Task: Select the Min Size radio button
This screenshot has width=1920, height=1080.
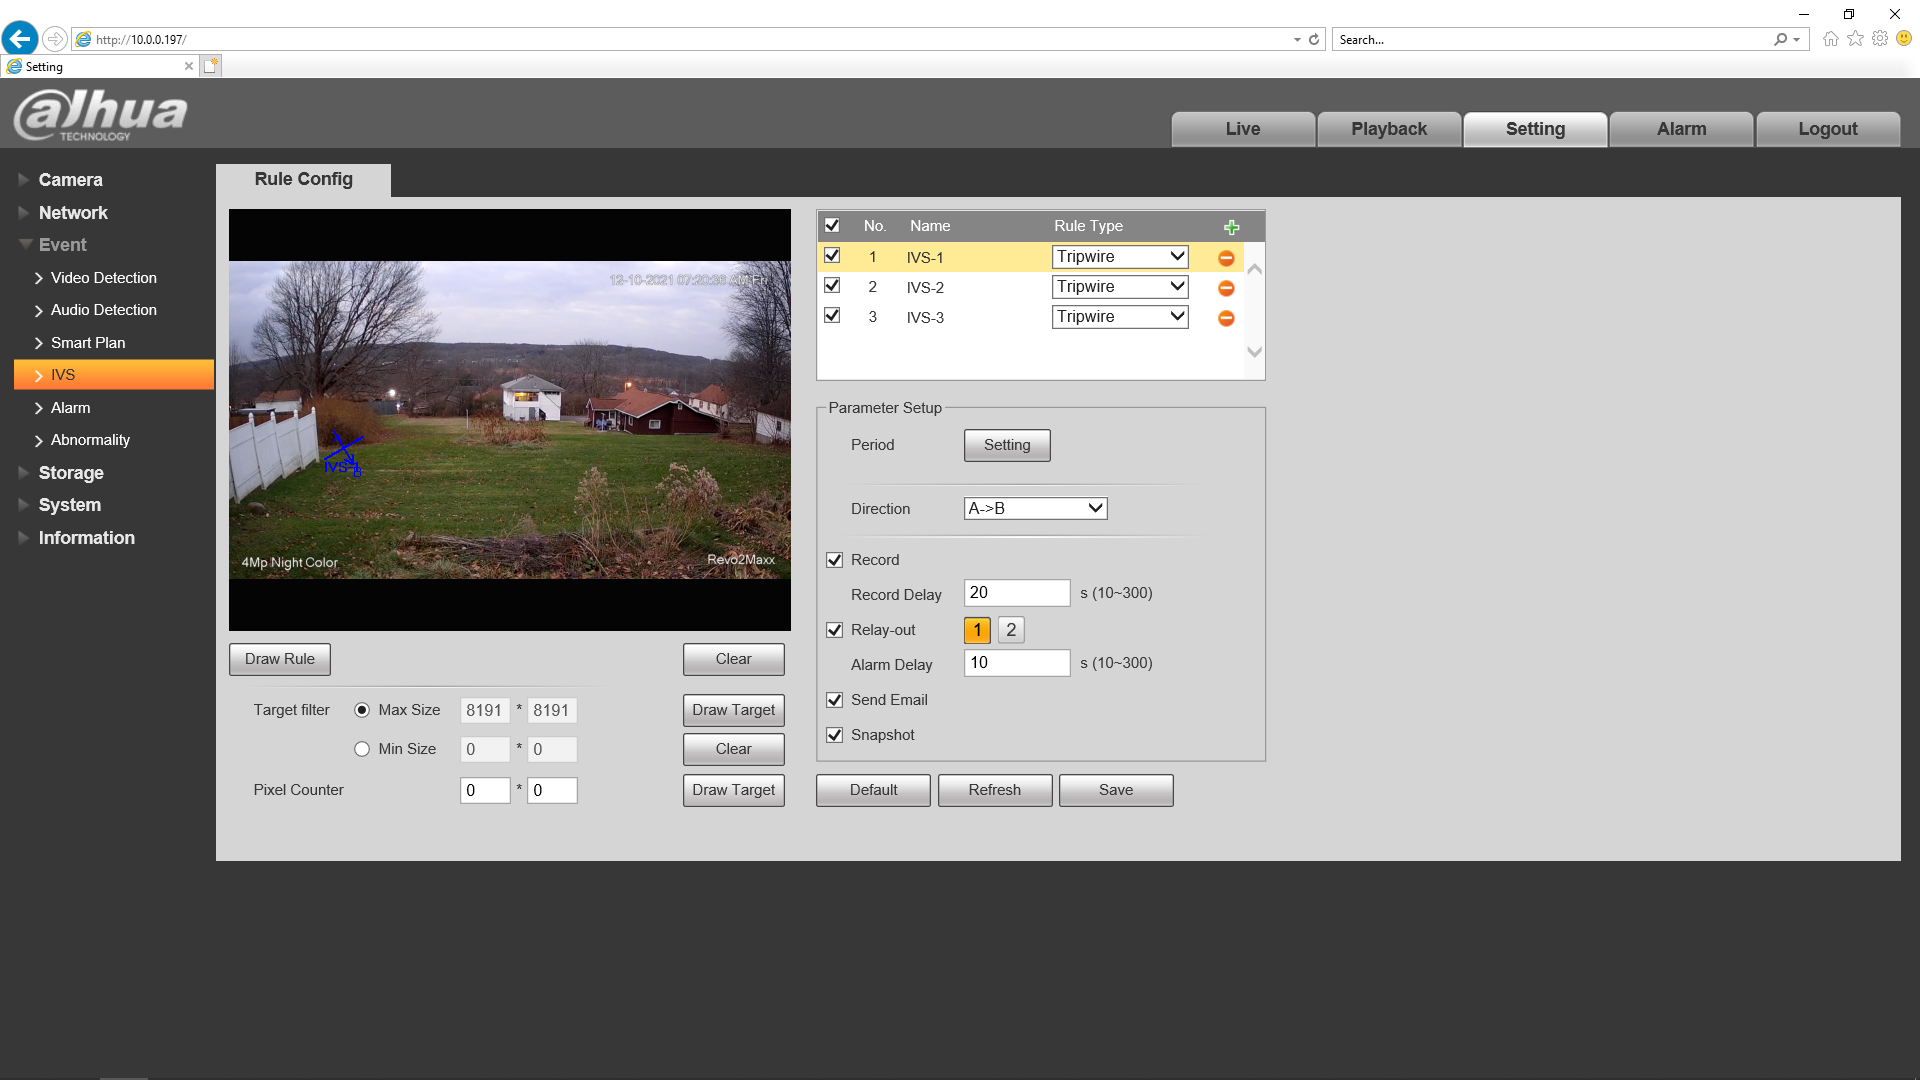Action: tap(362, 749)
